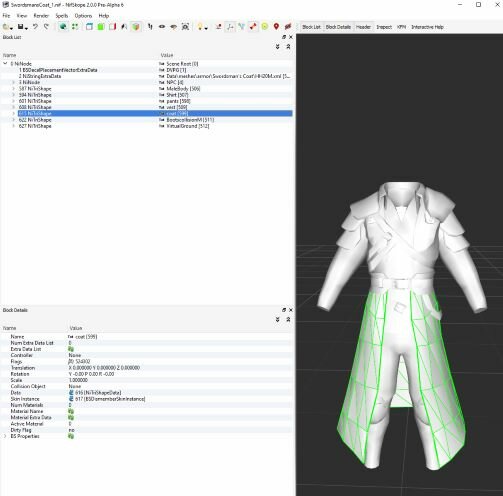Select the 2 NiStringExtraData row

click(x=147, y=76)
